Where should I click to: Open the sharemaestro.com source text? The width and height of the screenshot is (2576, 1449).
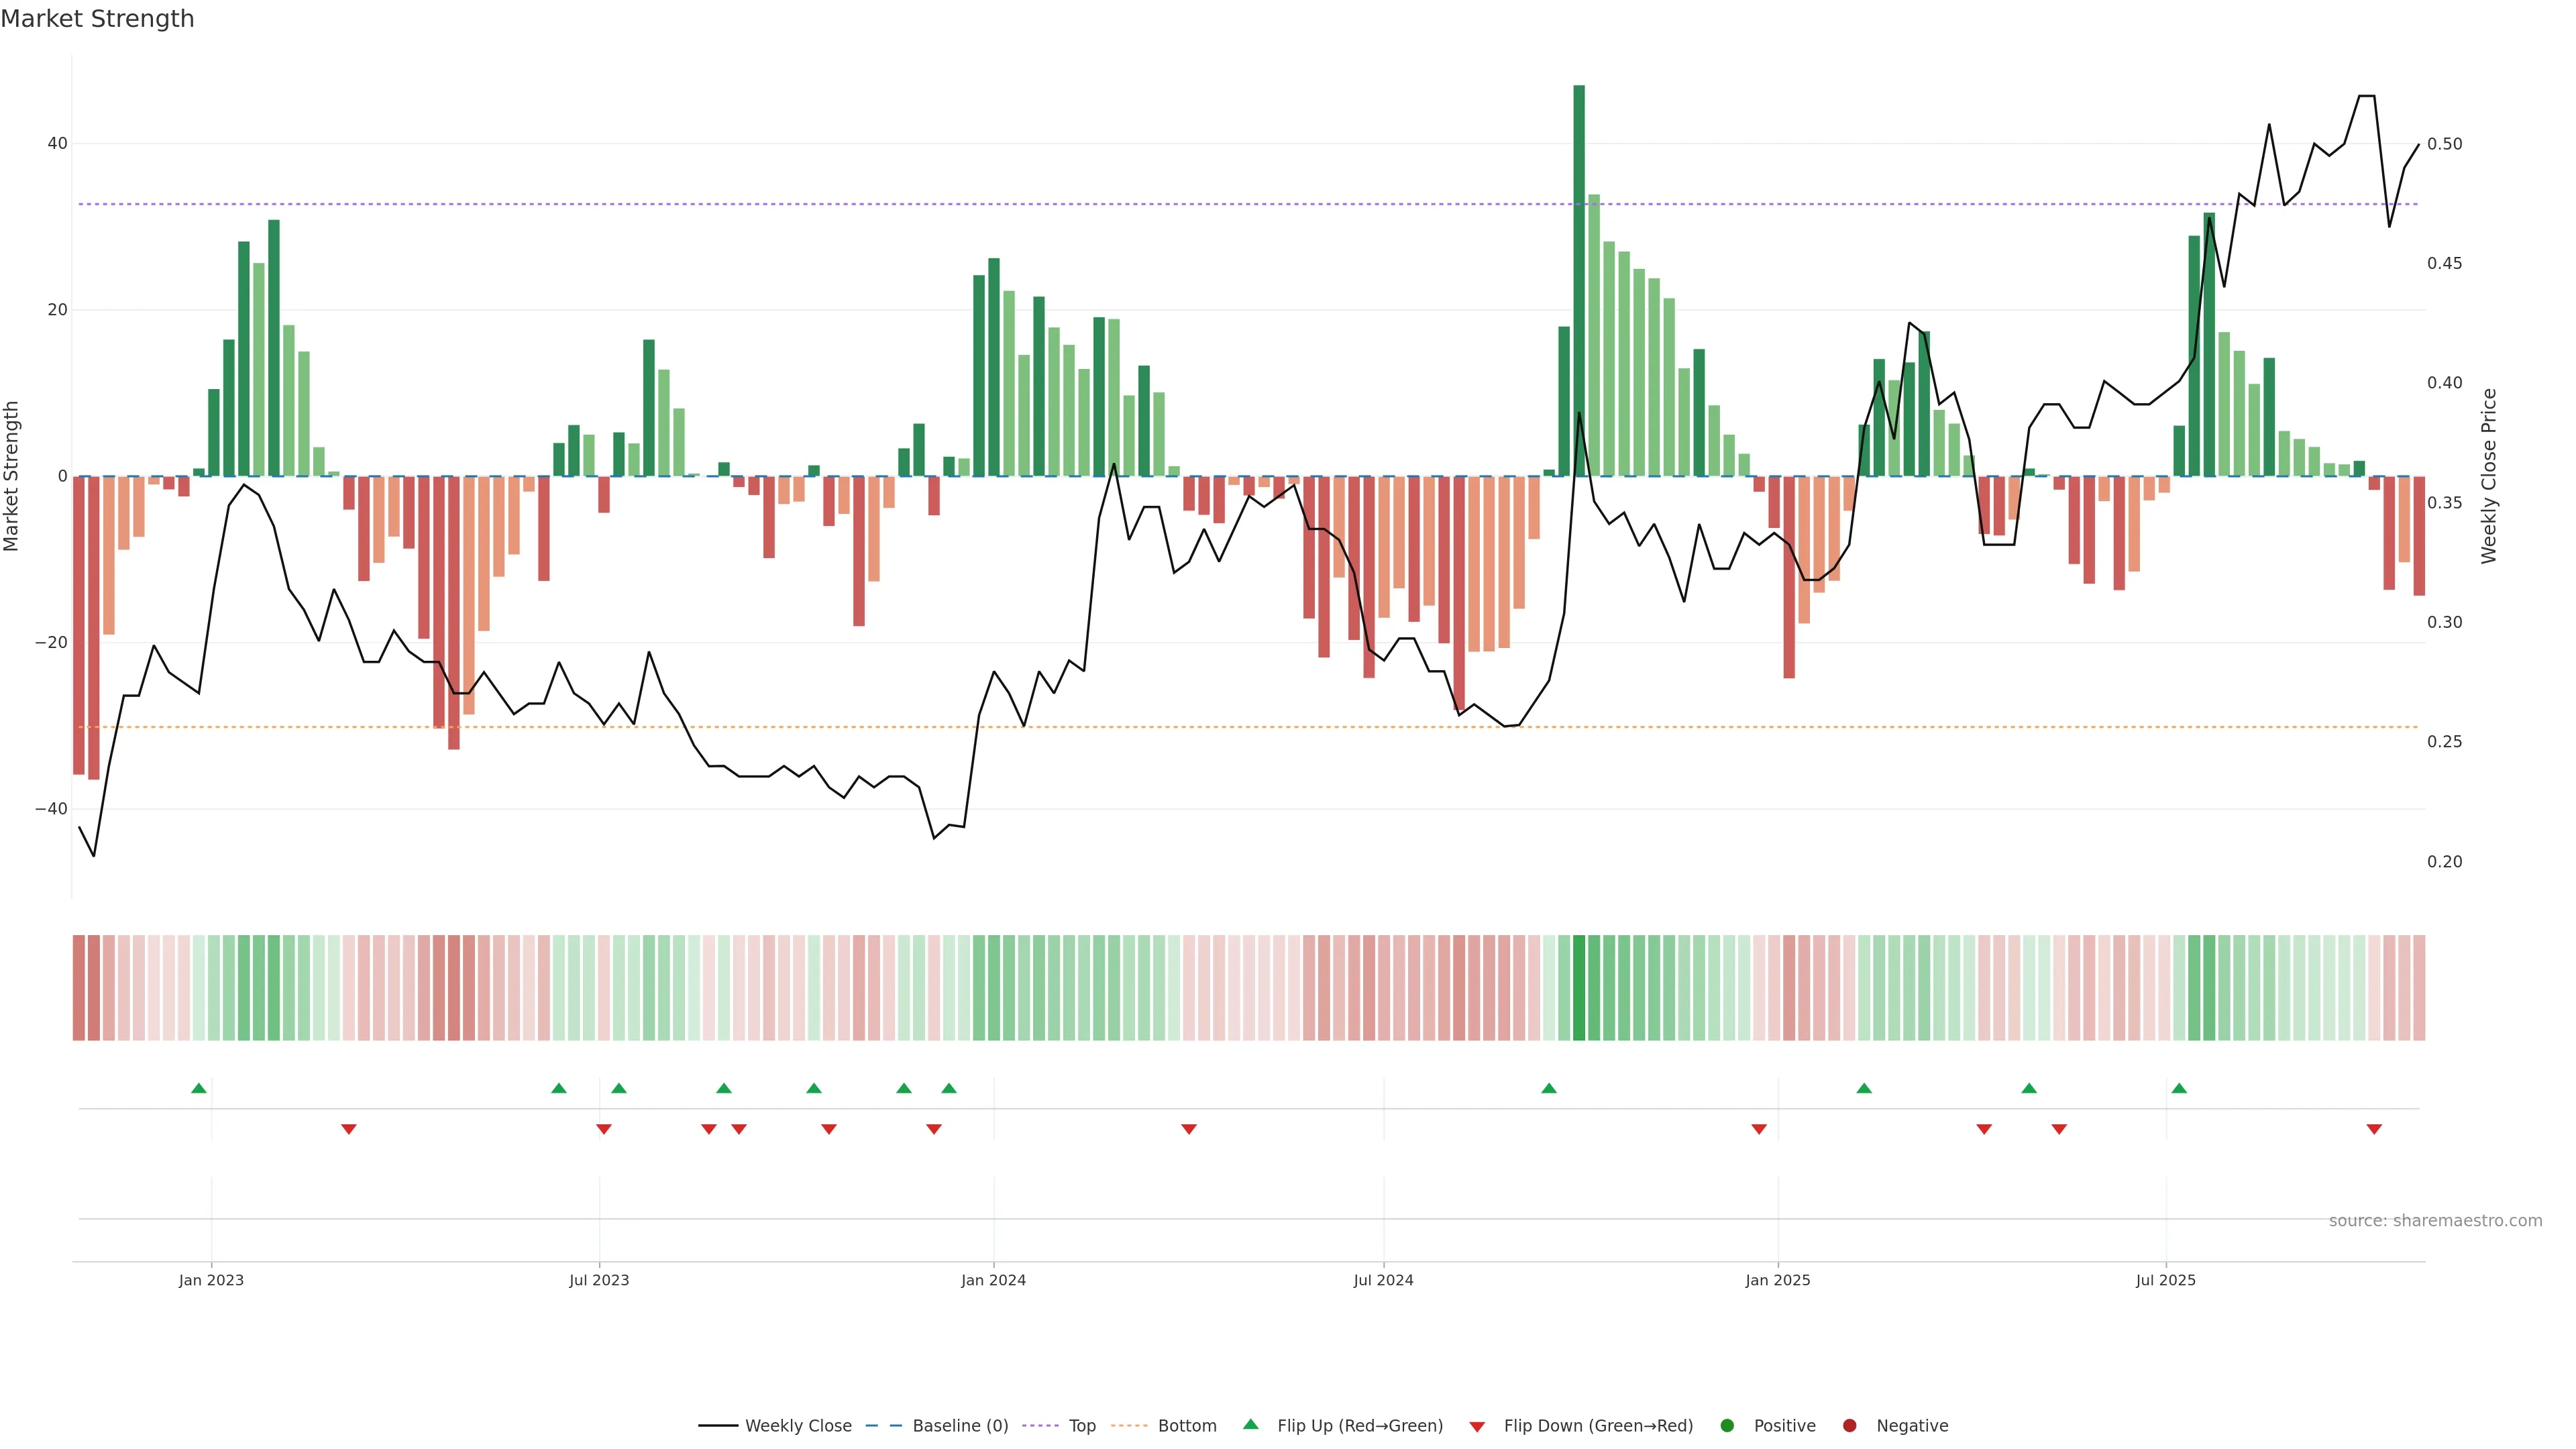[x=2435, y=1221]
